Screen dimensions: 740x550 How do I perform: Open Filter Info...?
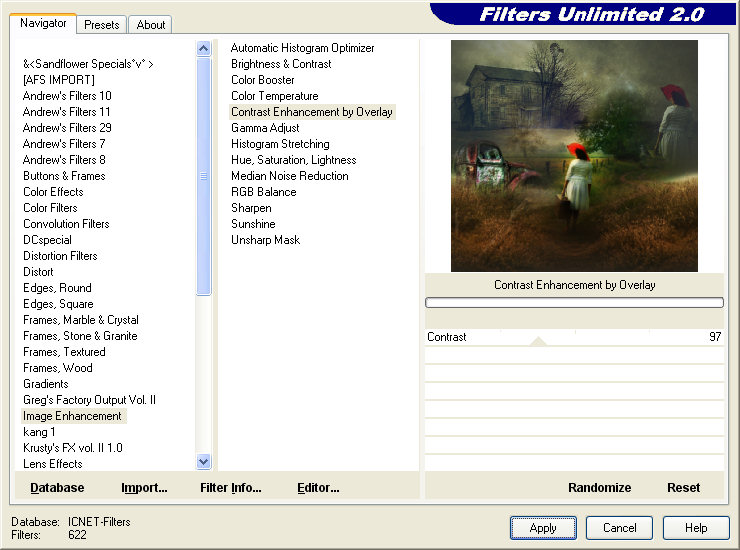(x=231, y=488)
